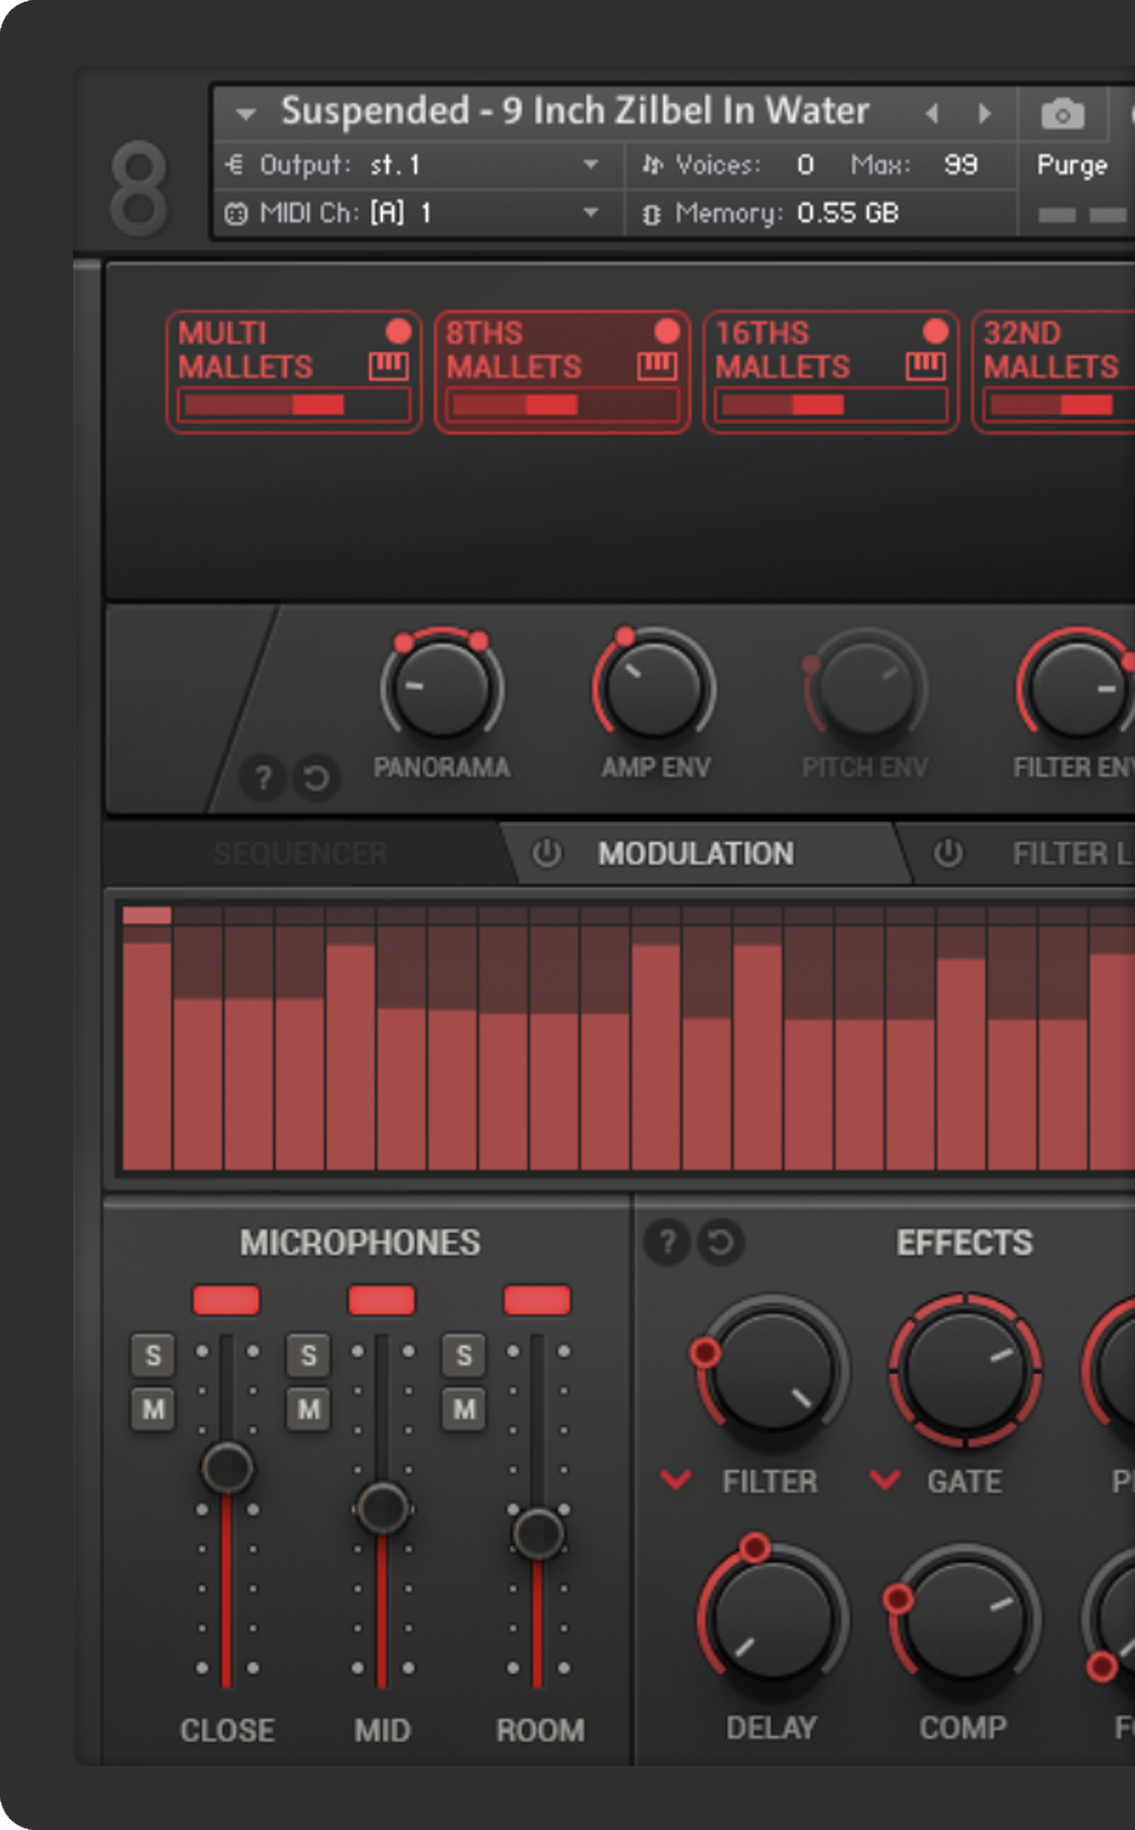Go to next instrument preset arrow
Image resolution: width=1135 pixels, height=1830 pixels.
coord(985,113)
